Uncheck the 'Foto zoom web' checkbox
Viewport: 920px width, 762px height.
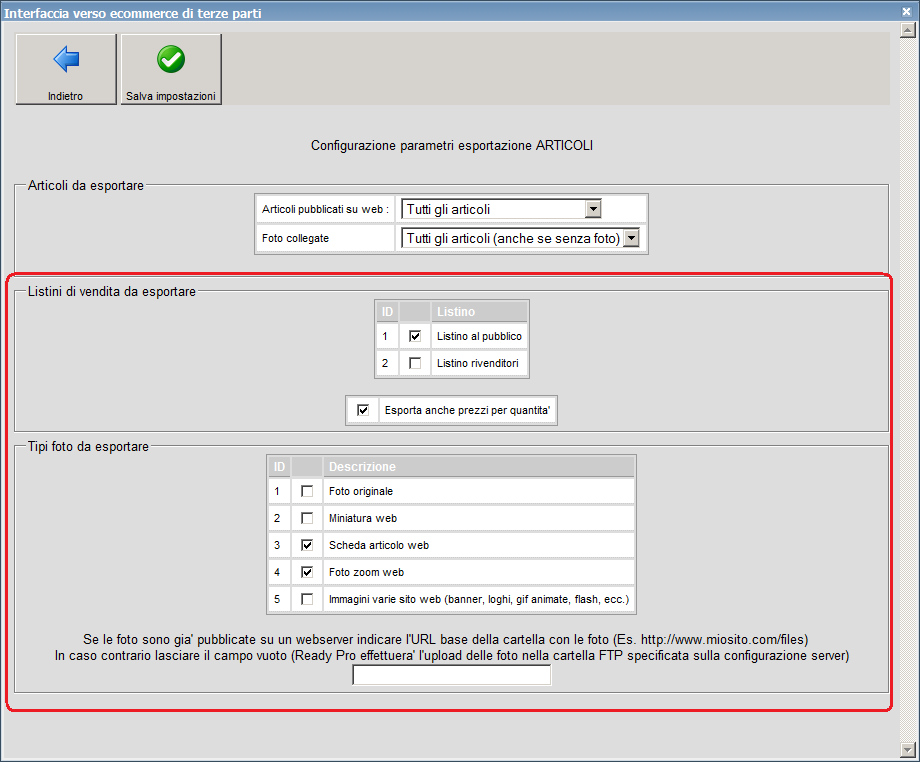(x=307, y=572)
